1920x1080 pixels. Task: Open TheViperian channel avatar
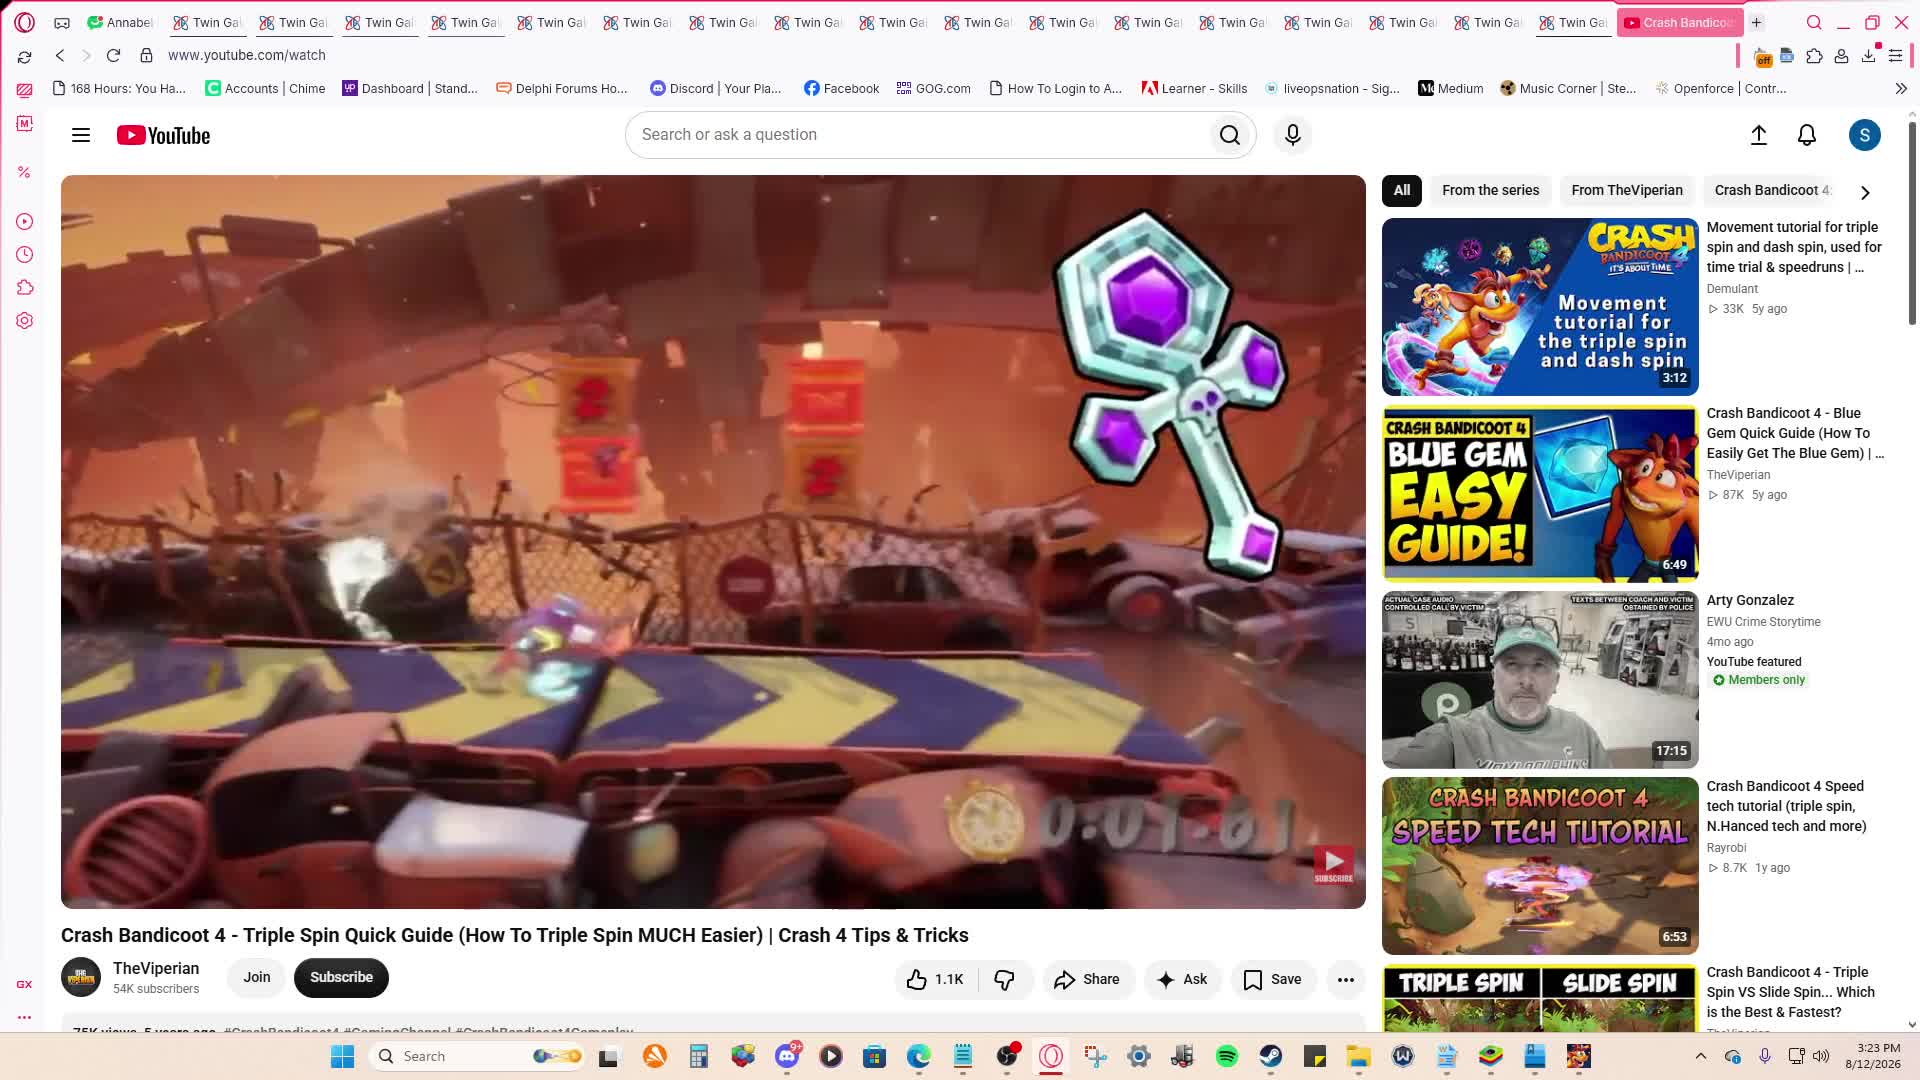click(81, 977)
